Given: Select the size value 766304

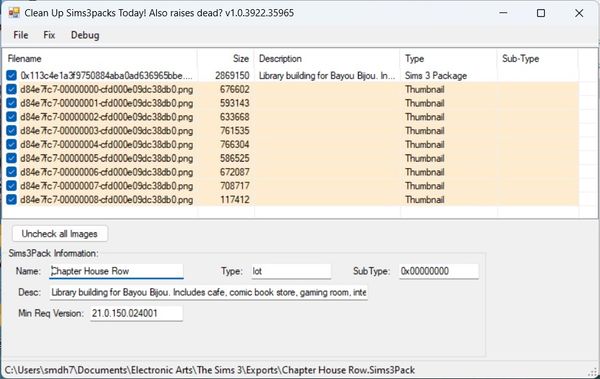Looking at the screenshot, I should 235,144.
